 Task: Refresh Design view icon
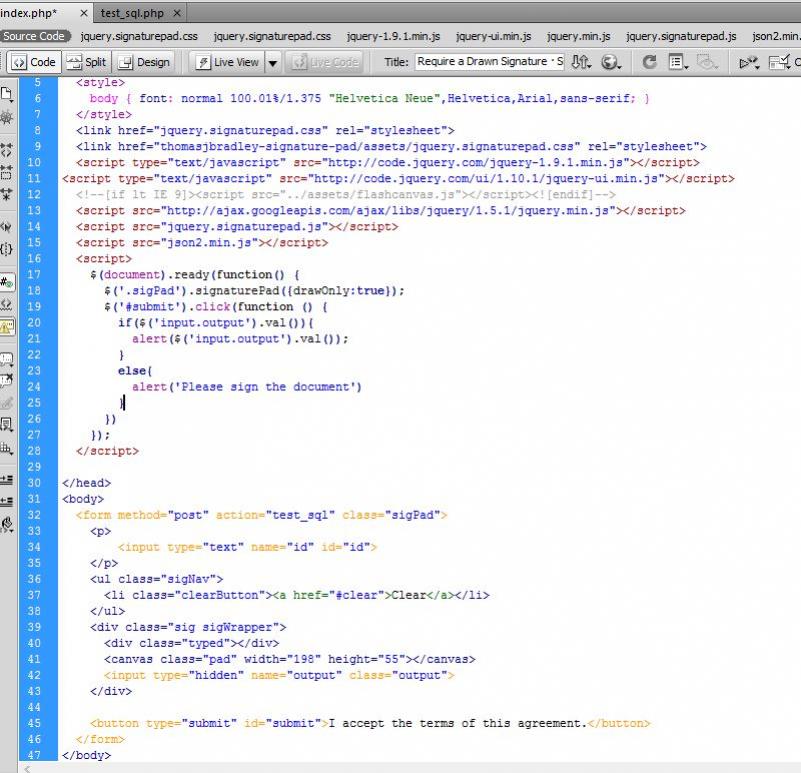(x=649, y=62)
